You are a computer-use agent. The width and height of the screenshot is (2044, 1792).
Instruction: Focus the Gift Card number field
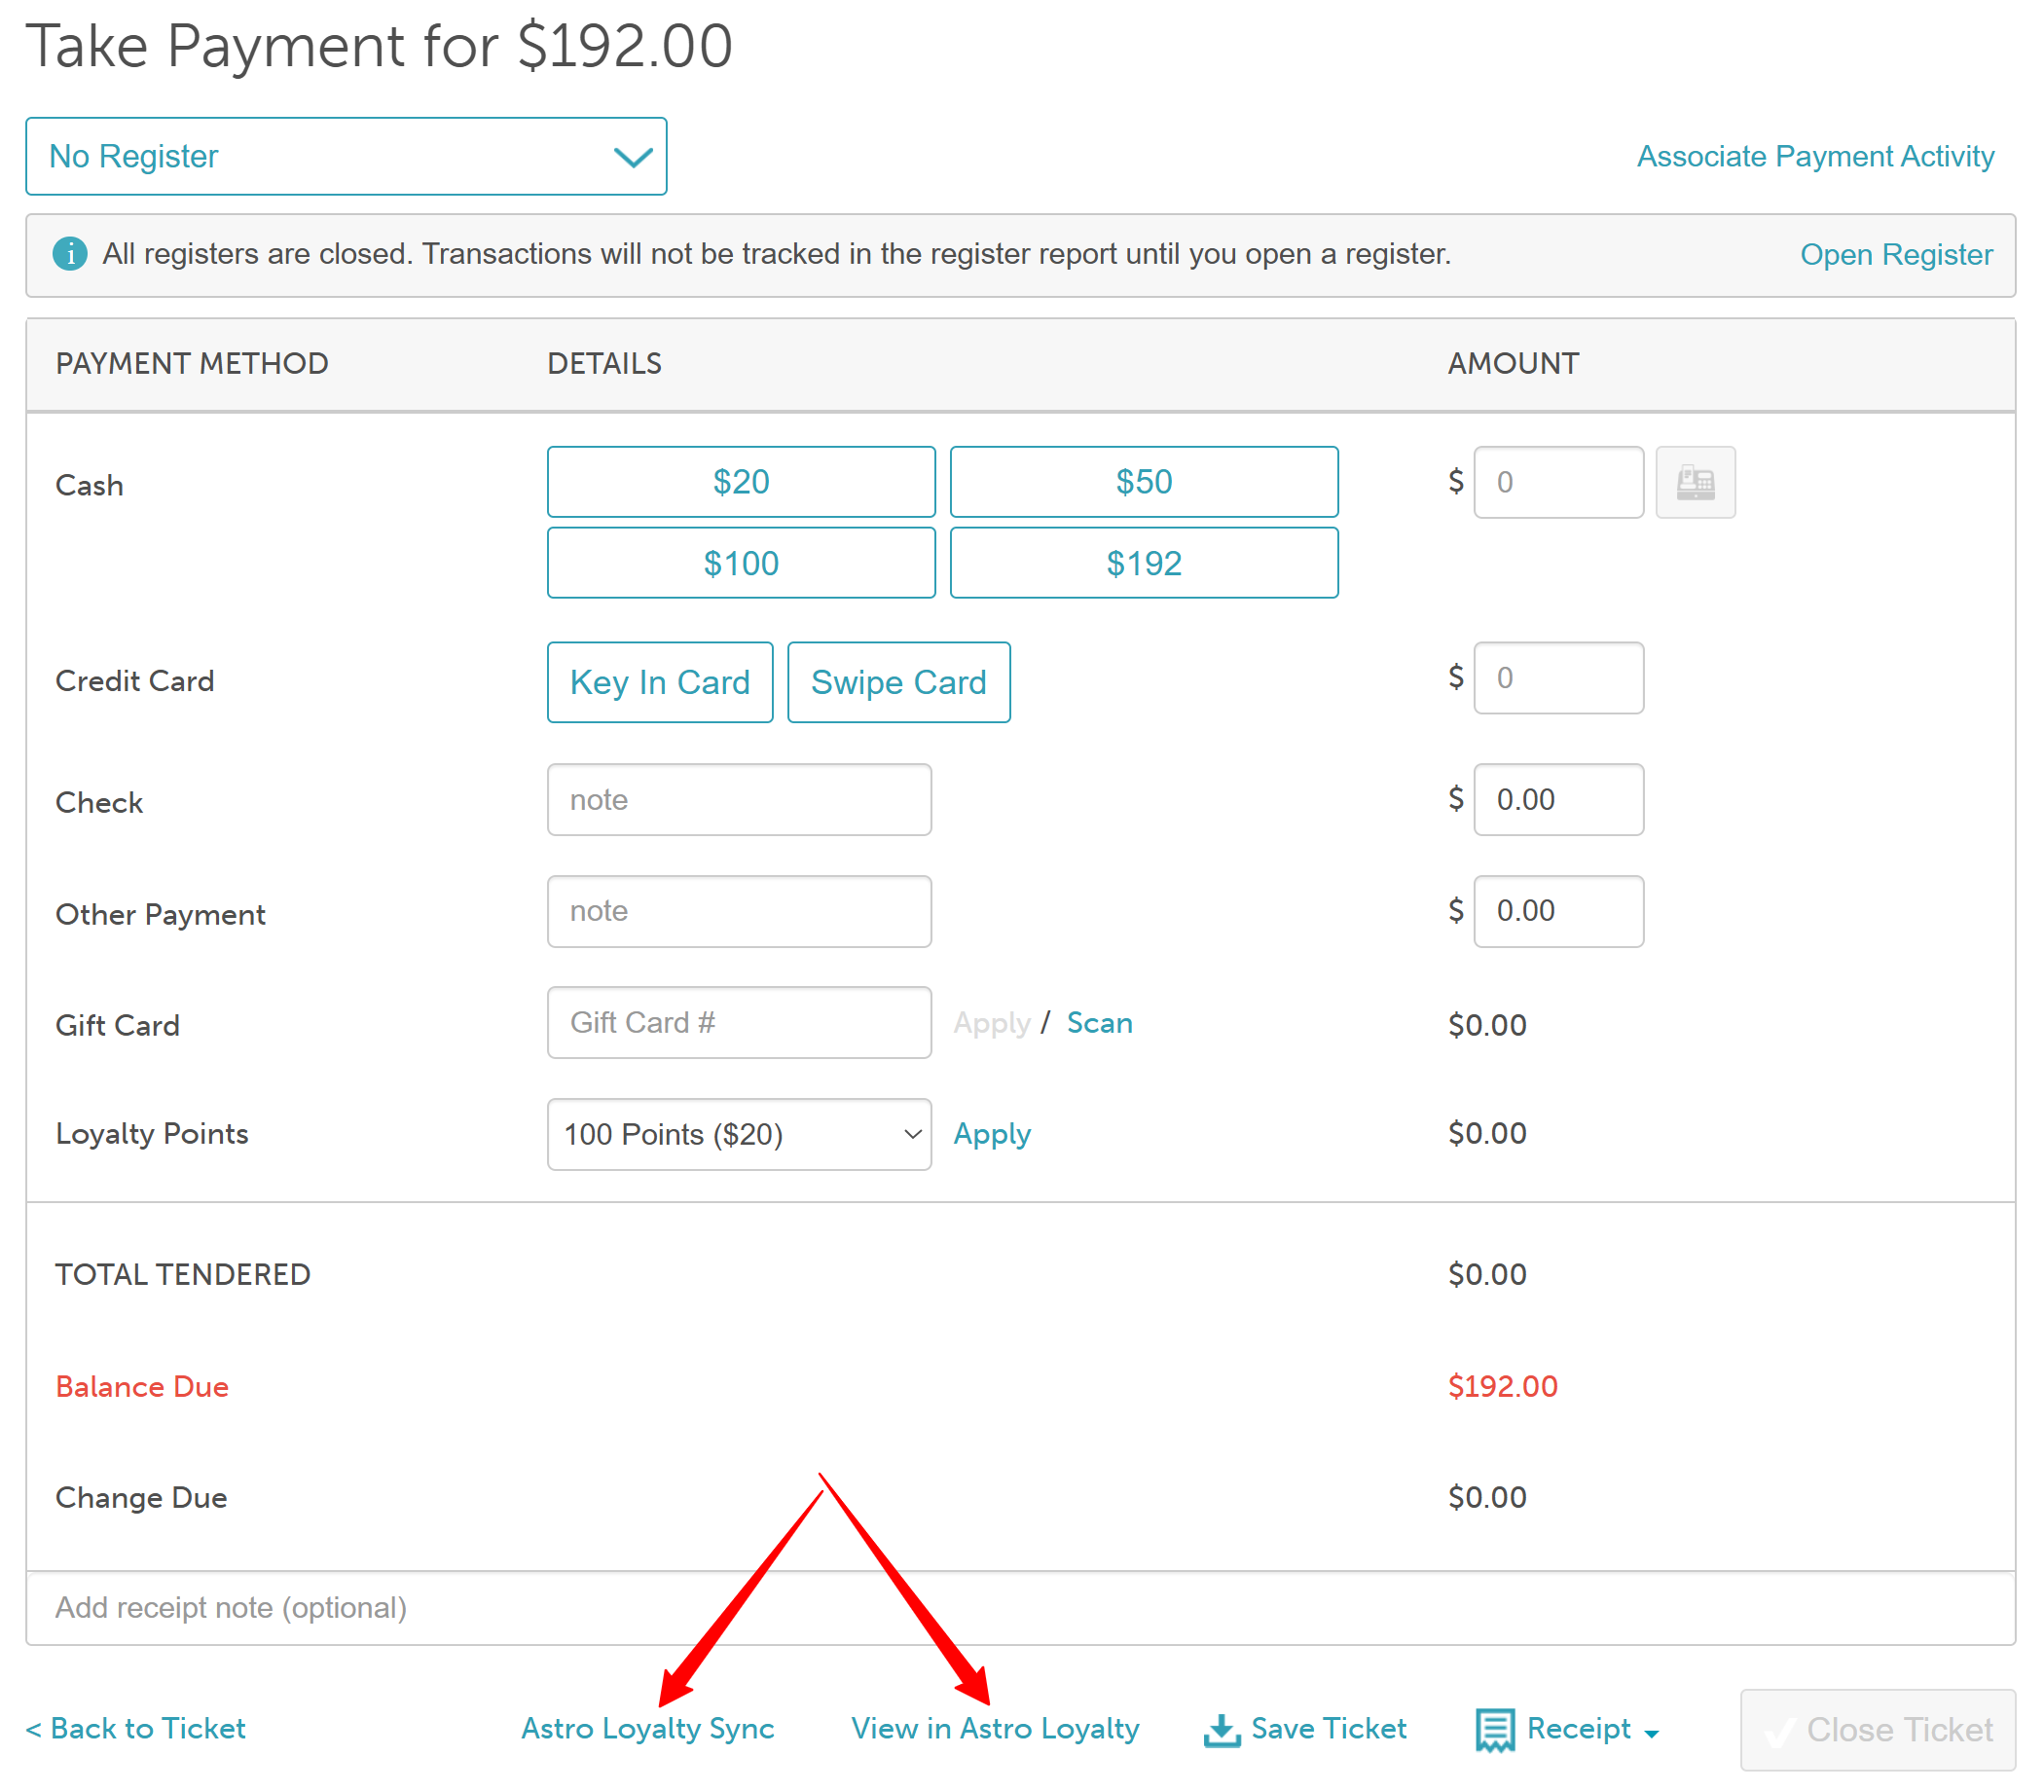coord(738,1022)
